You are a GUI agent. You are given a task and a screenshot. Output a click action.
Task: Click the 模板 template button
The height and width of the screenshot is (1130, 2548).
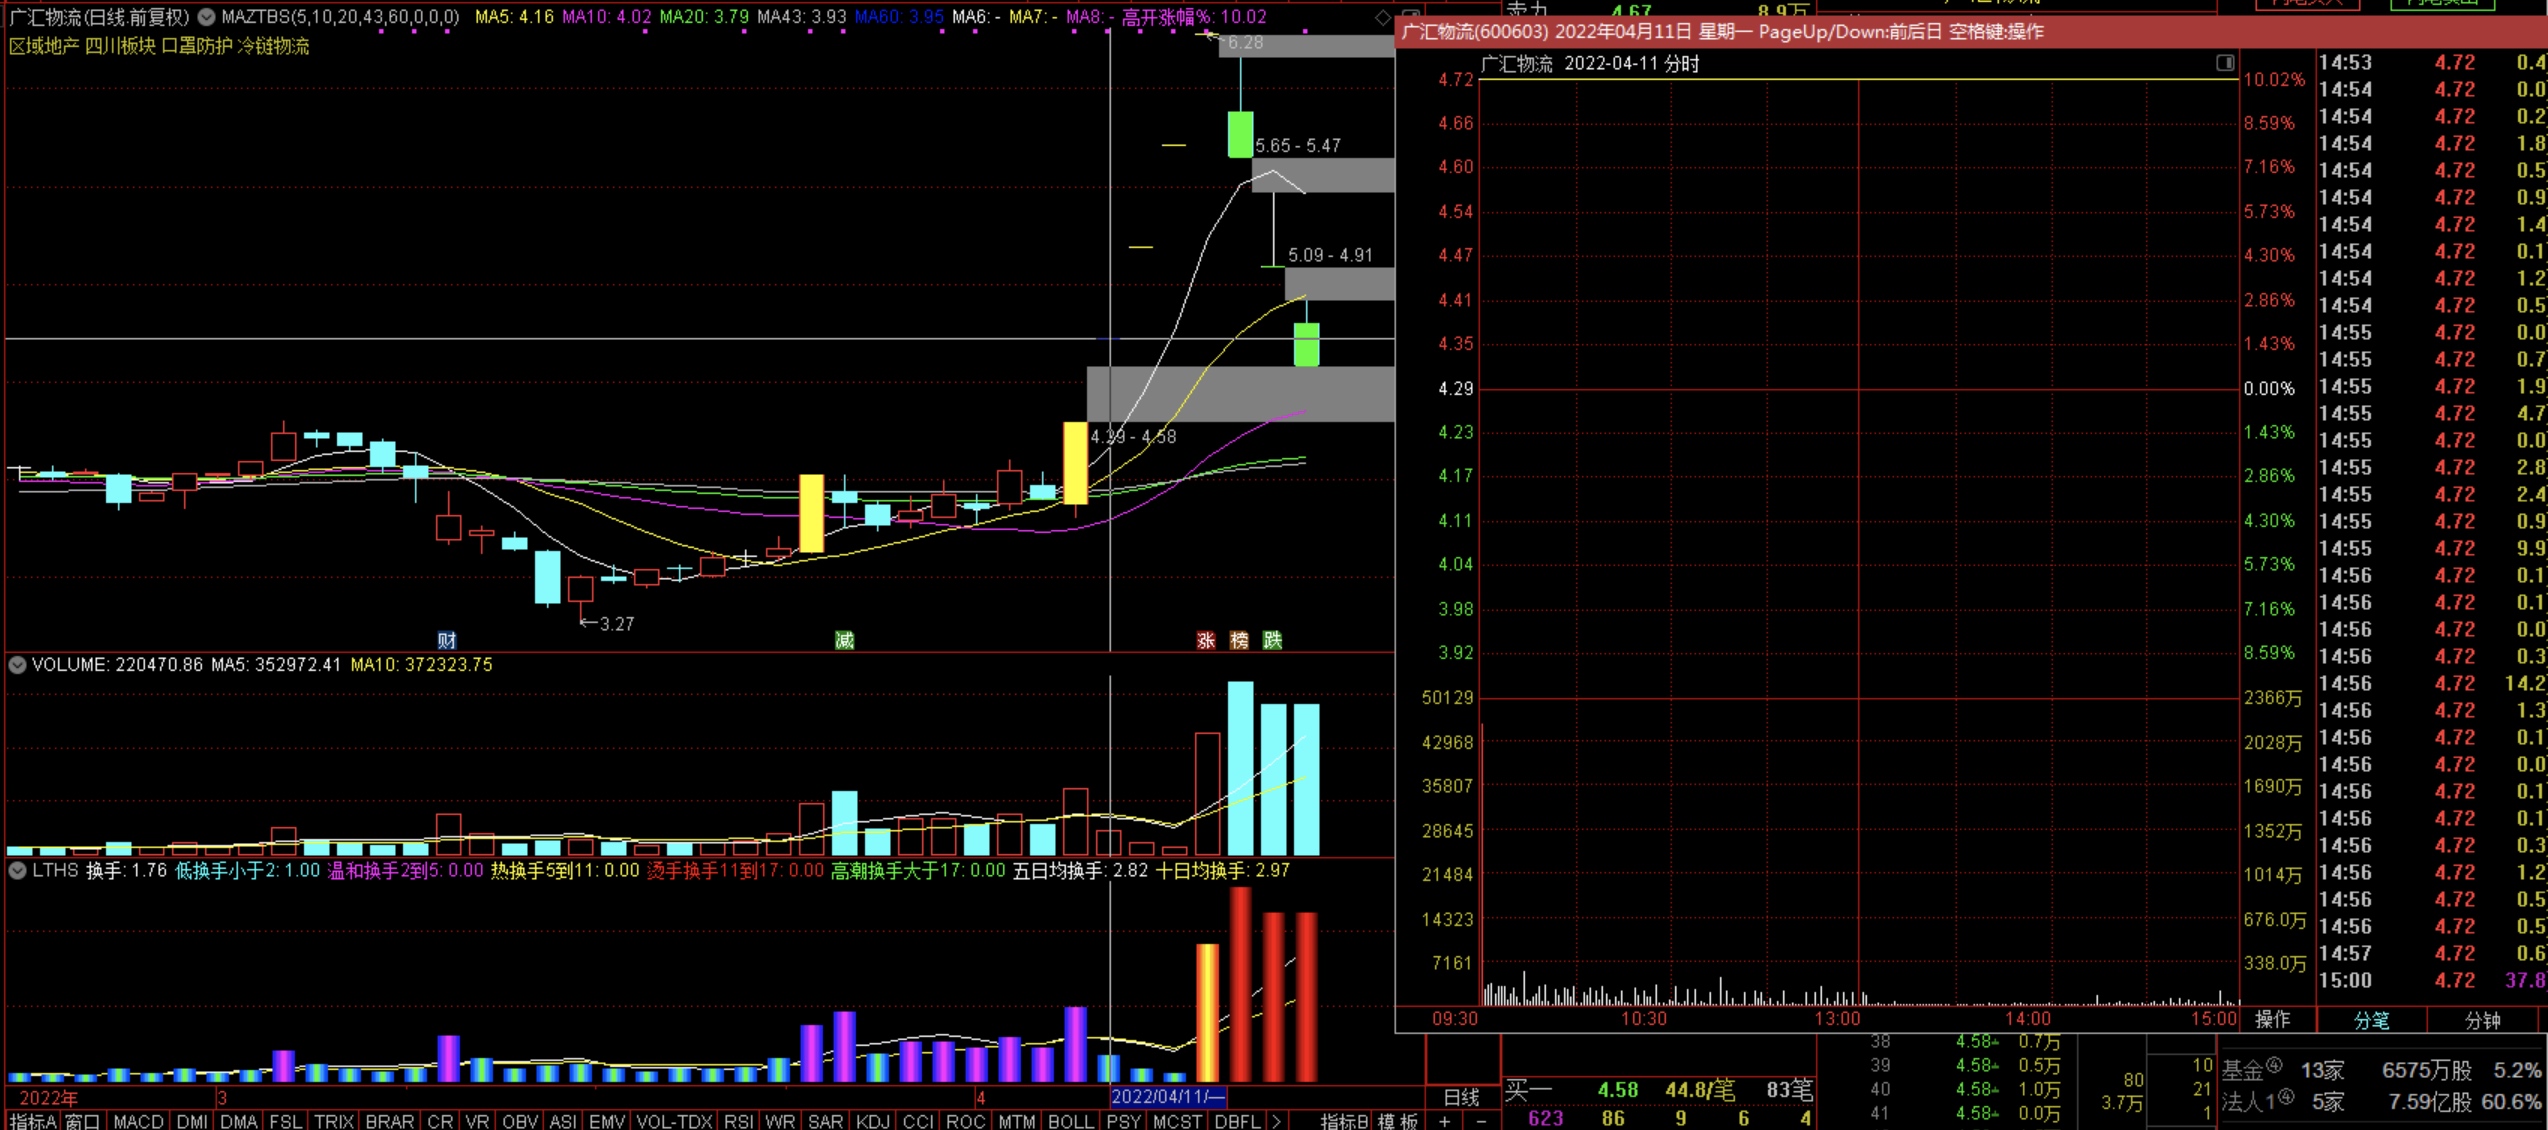coord(1397,1121)
